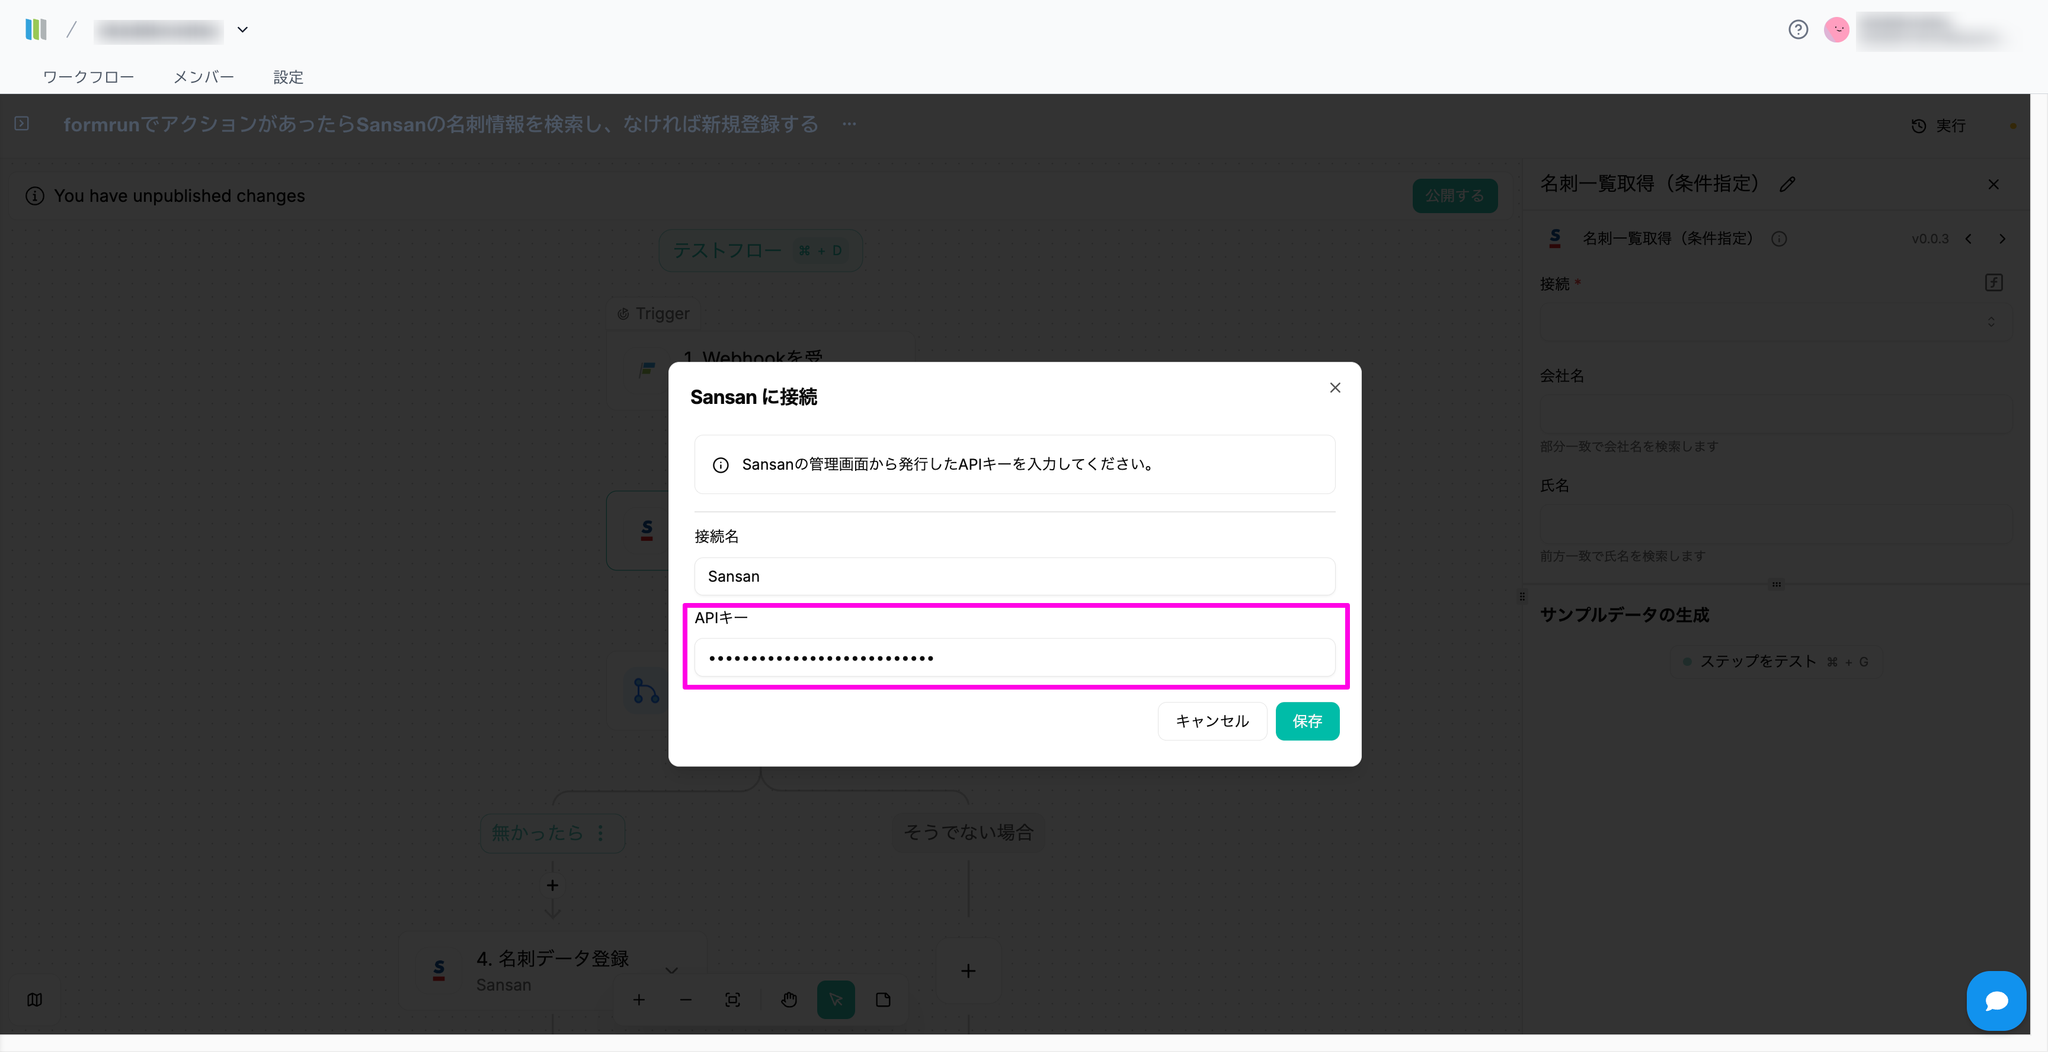Click the app logo in the top-left corner
Screen dimensions: 2048x1052
click(x=36, y=29)
